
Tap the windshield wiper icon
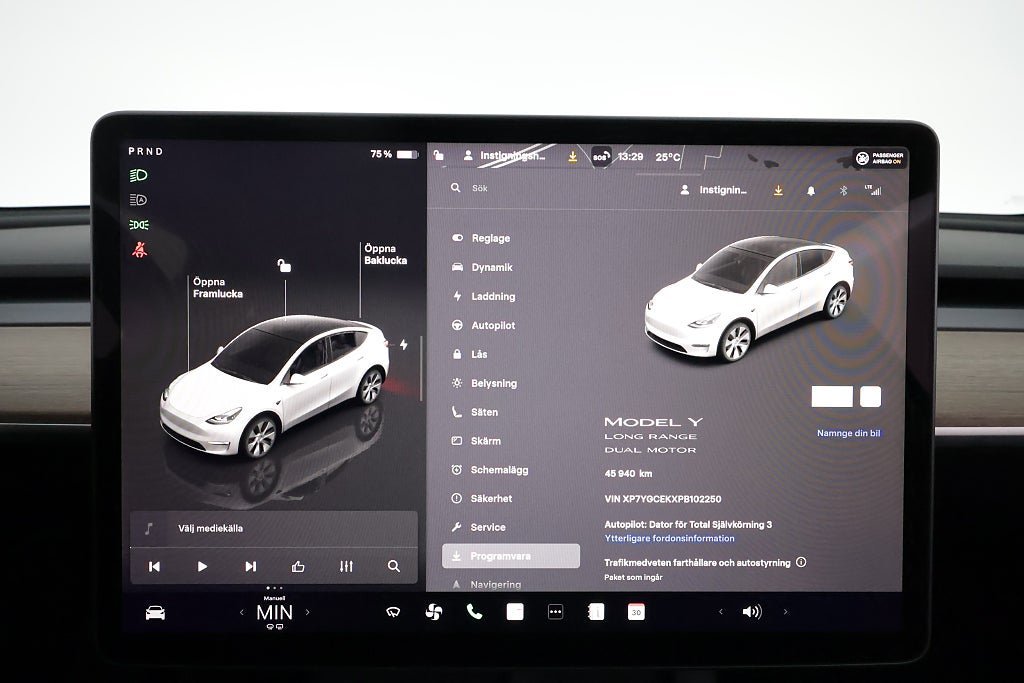click(392, 612)
